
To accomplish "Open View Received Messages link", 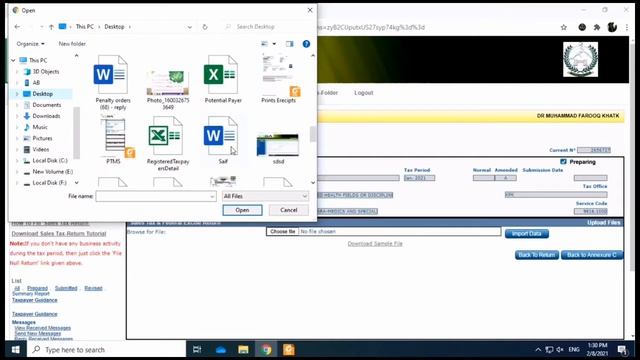I will 42,328.
